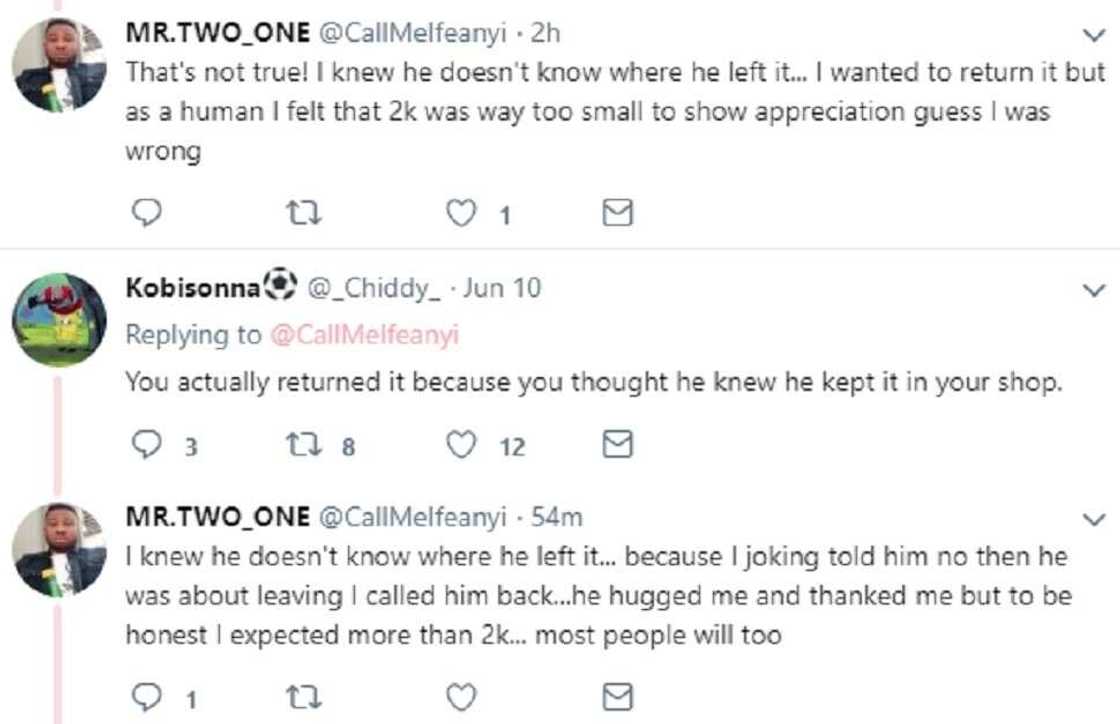Send first tweet via direct message icon

click(620, 213)
